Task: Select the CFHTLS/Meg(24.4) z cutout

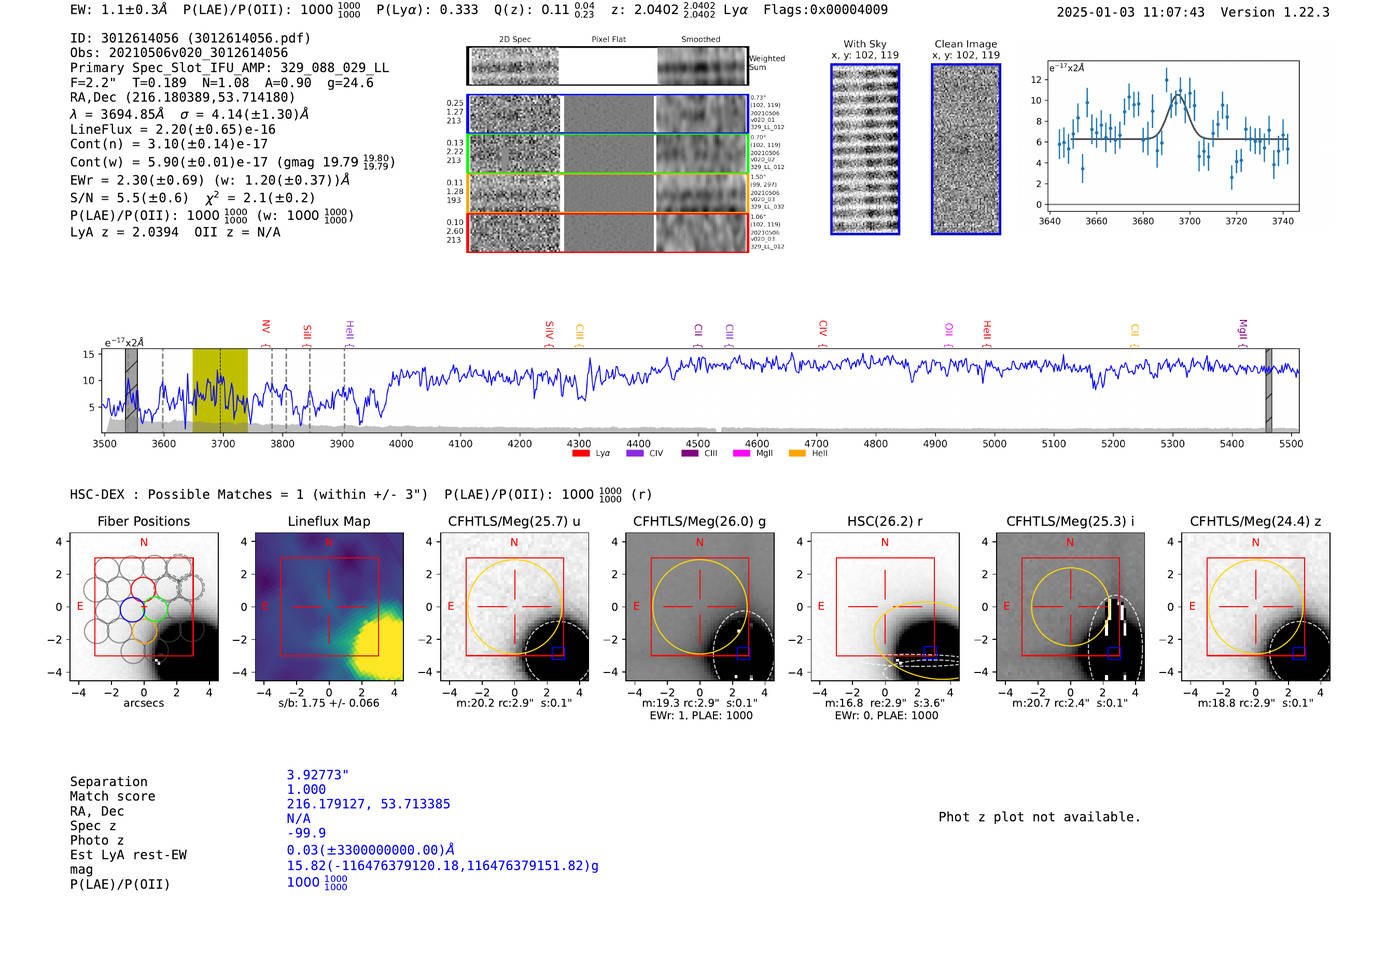Action: [x=1255, y=607]
